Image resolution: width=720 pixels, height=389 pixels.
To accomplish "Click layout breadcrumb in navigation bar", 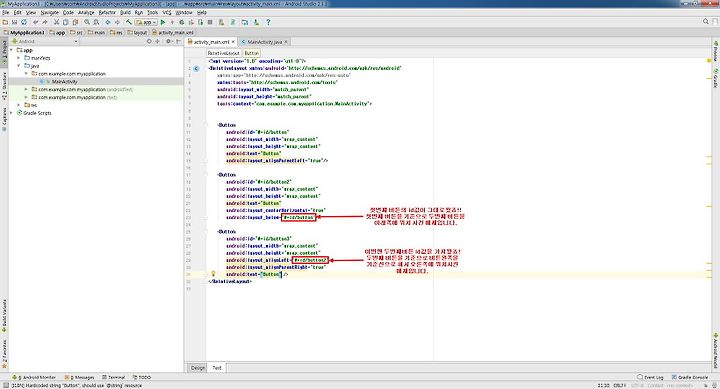I will click(x=137, y=33).
